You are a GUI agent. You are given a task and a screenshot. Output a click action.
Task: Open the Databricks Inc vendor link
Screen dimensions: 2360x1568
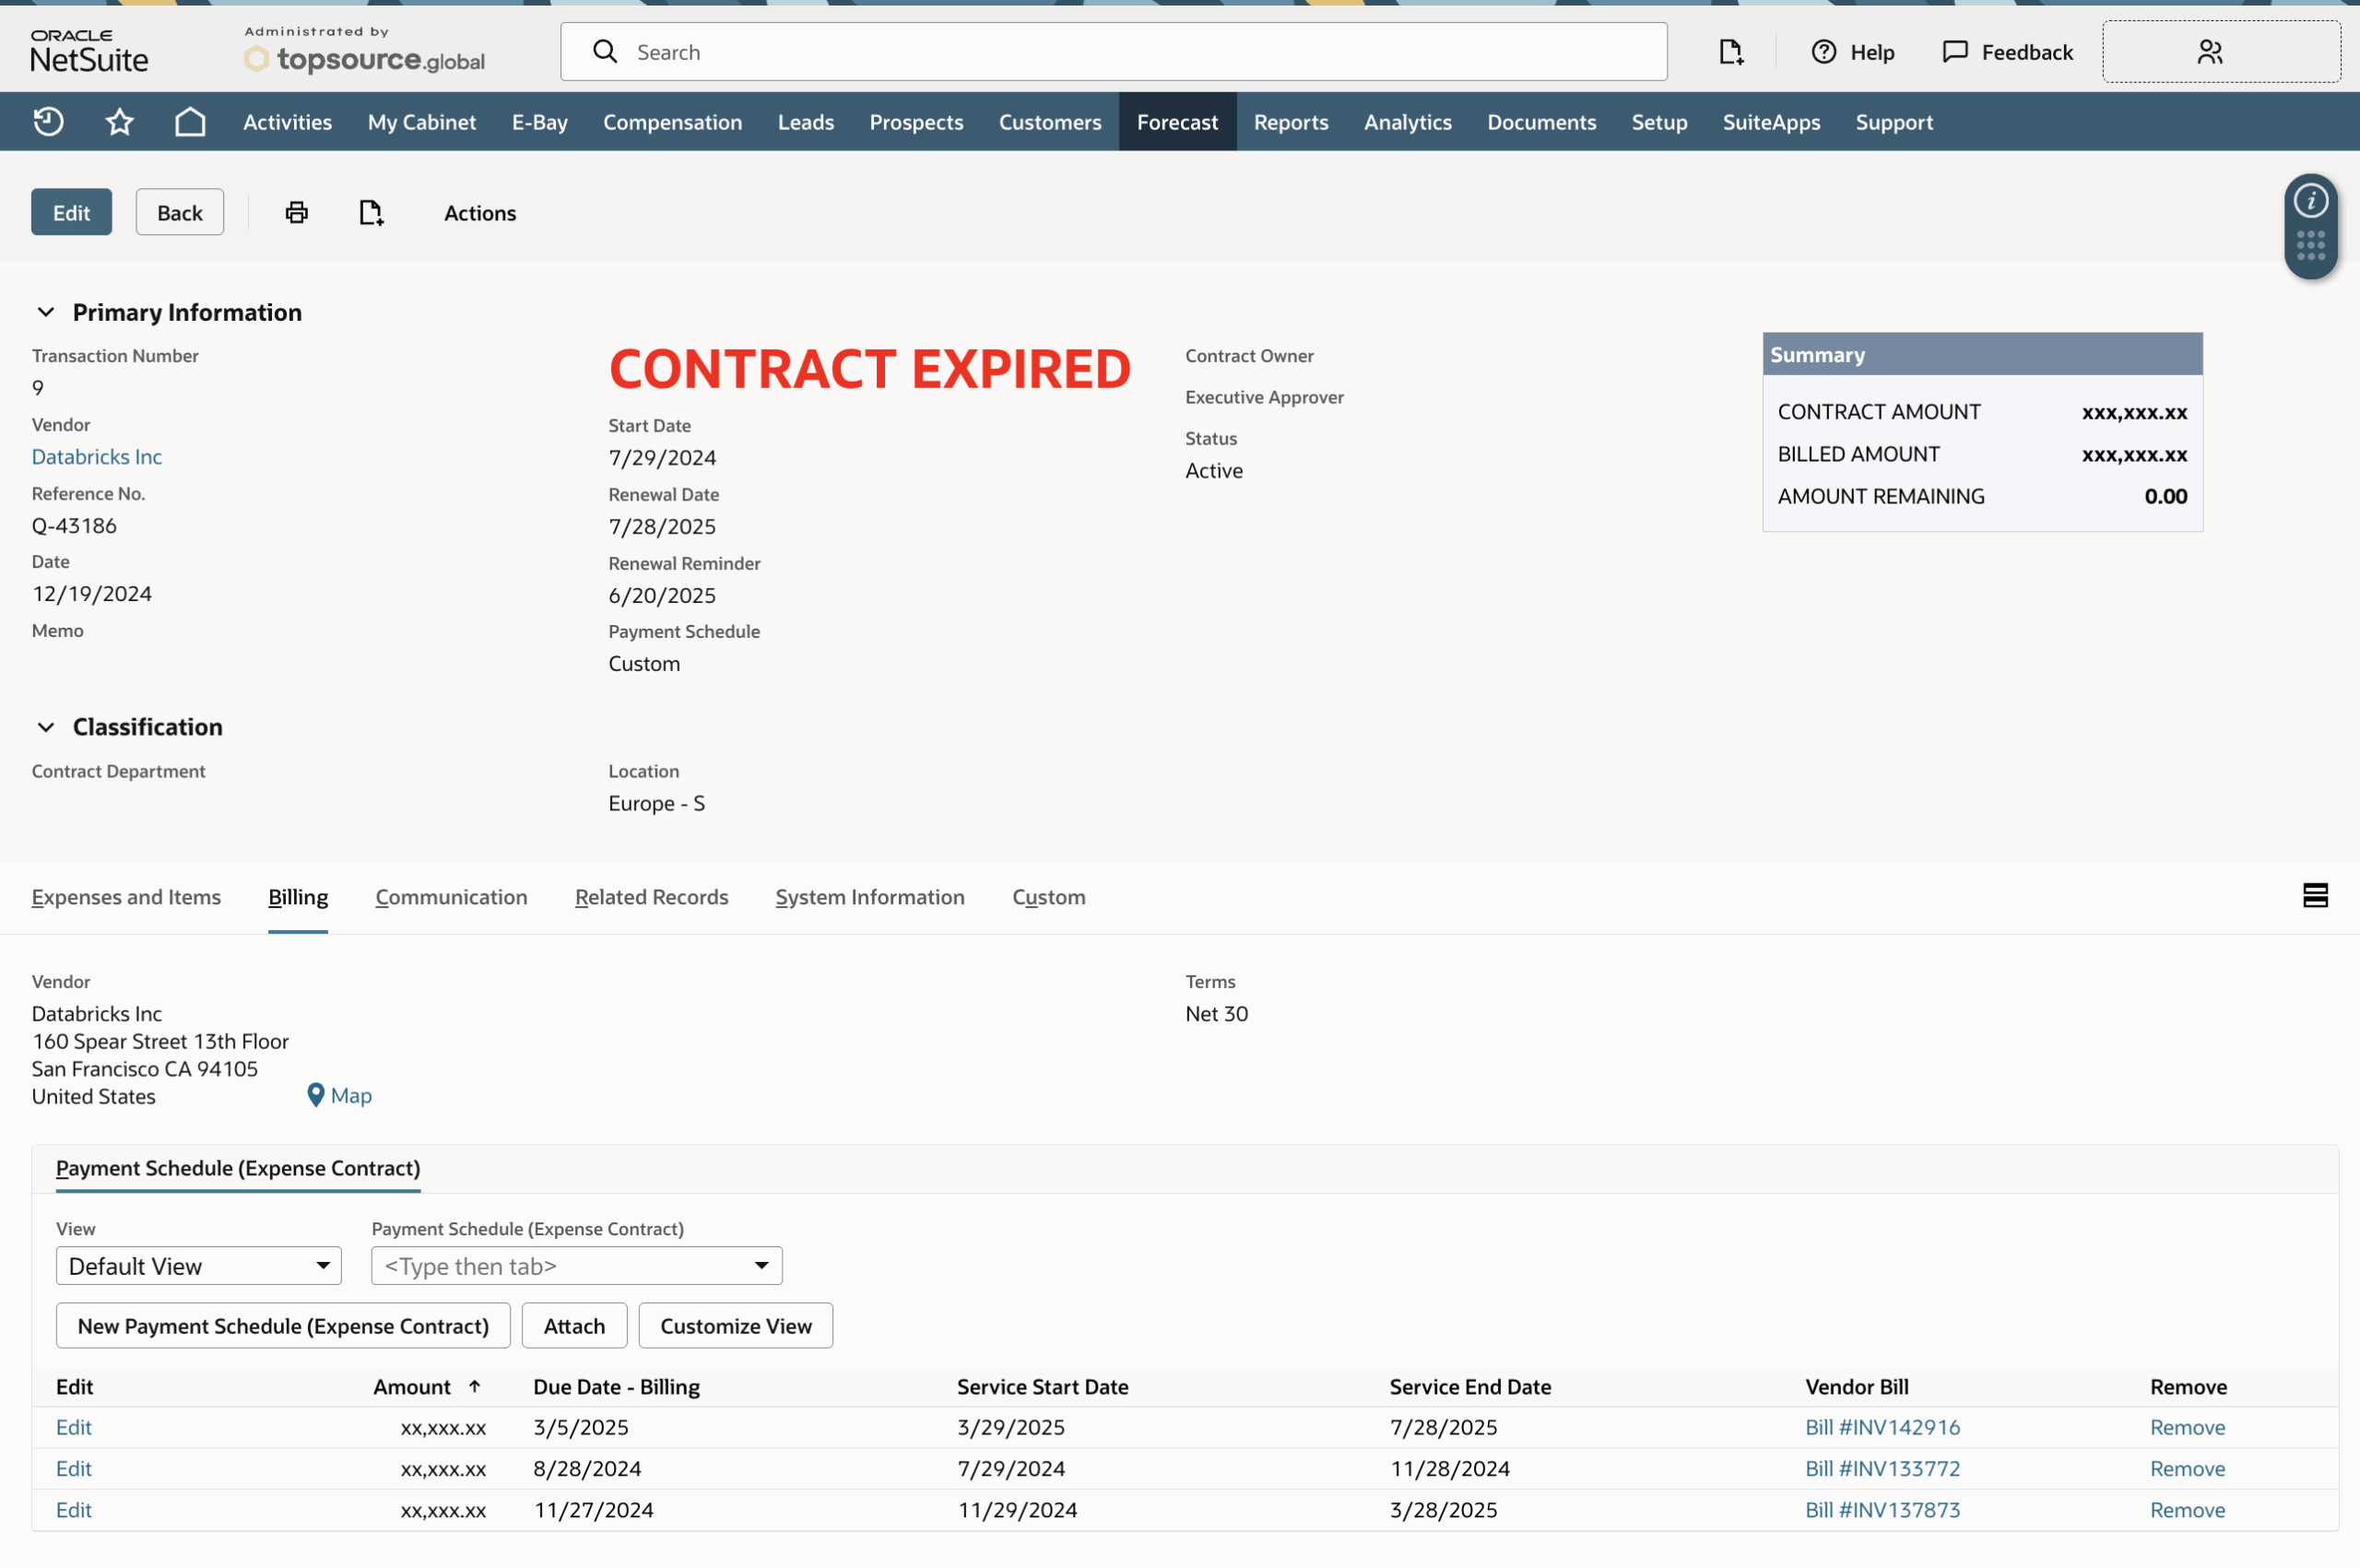pyautogui.click(x=97, y=457)
